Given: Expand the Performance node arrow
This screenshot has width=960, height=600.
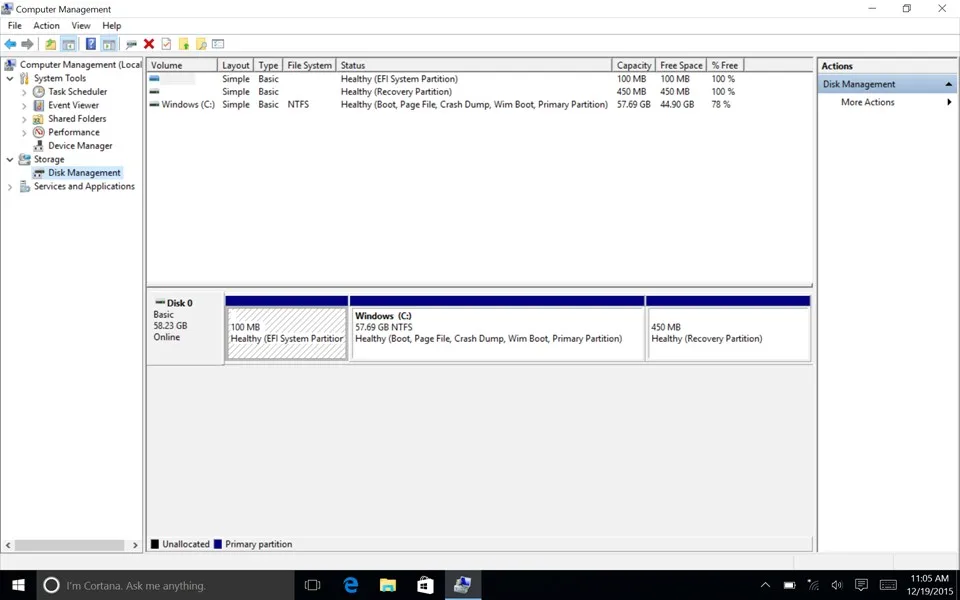Looking at the screenshot, I should (x=24, y=132).
